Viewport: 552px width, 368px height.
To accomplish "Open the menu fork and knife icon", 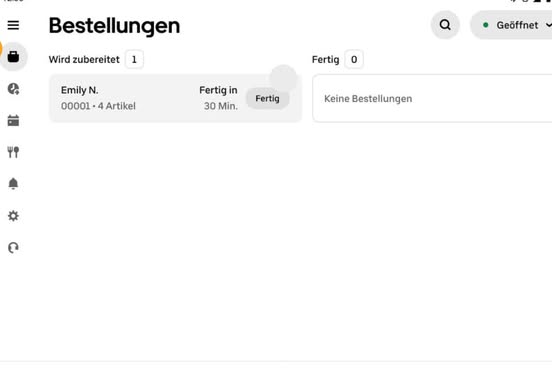I will coord(13,152).
